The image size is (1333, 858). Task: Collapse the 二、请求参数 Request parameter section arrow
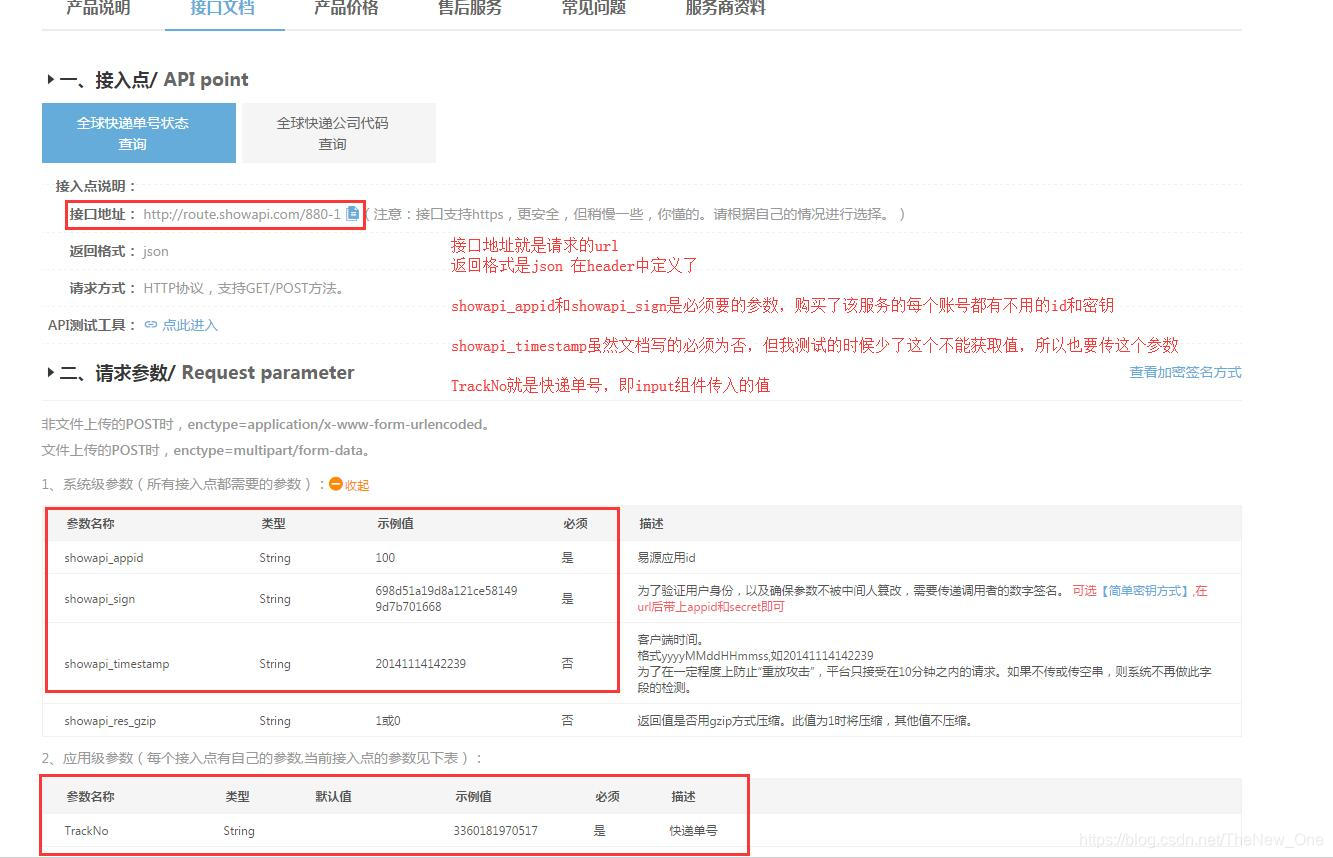click(x=50, y=373)
